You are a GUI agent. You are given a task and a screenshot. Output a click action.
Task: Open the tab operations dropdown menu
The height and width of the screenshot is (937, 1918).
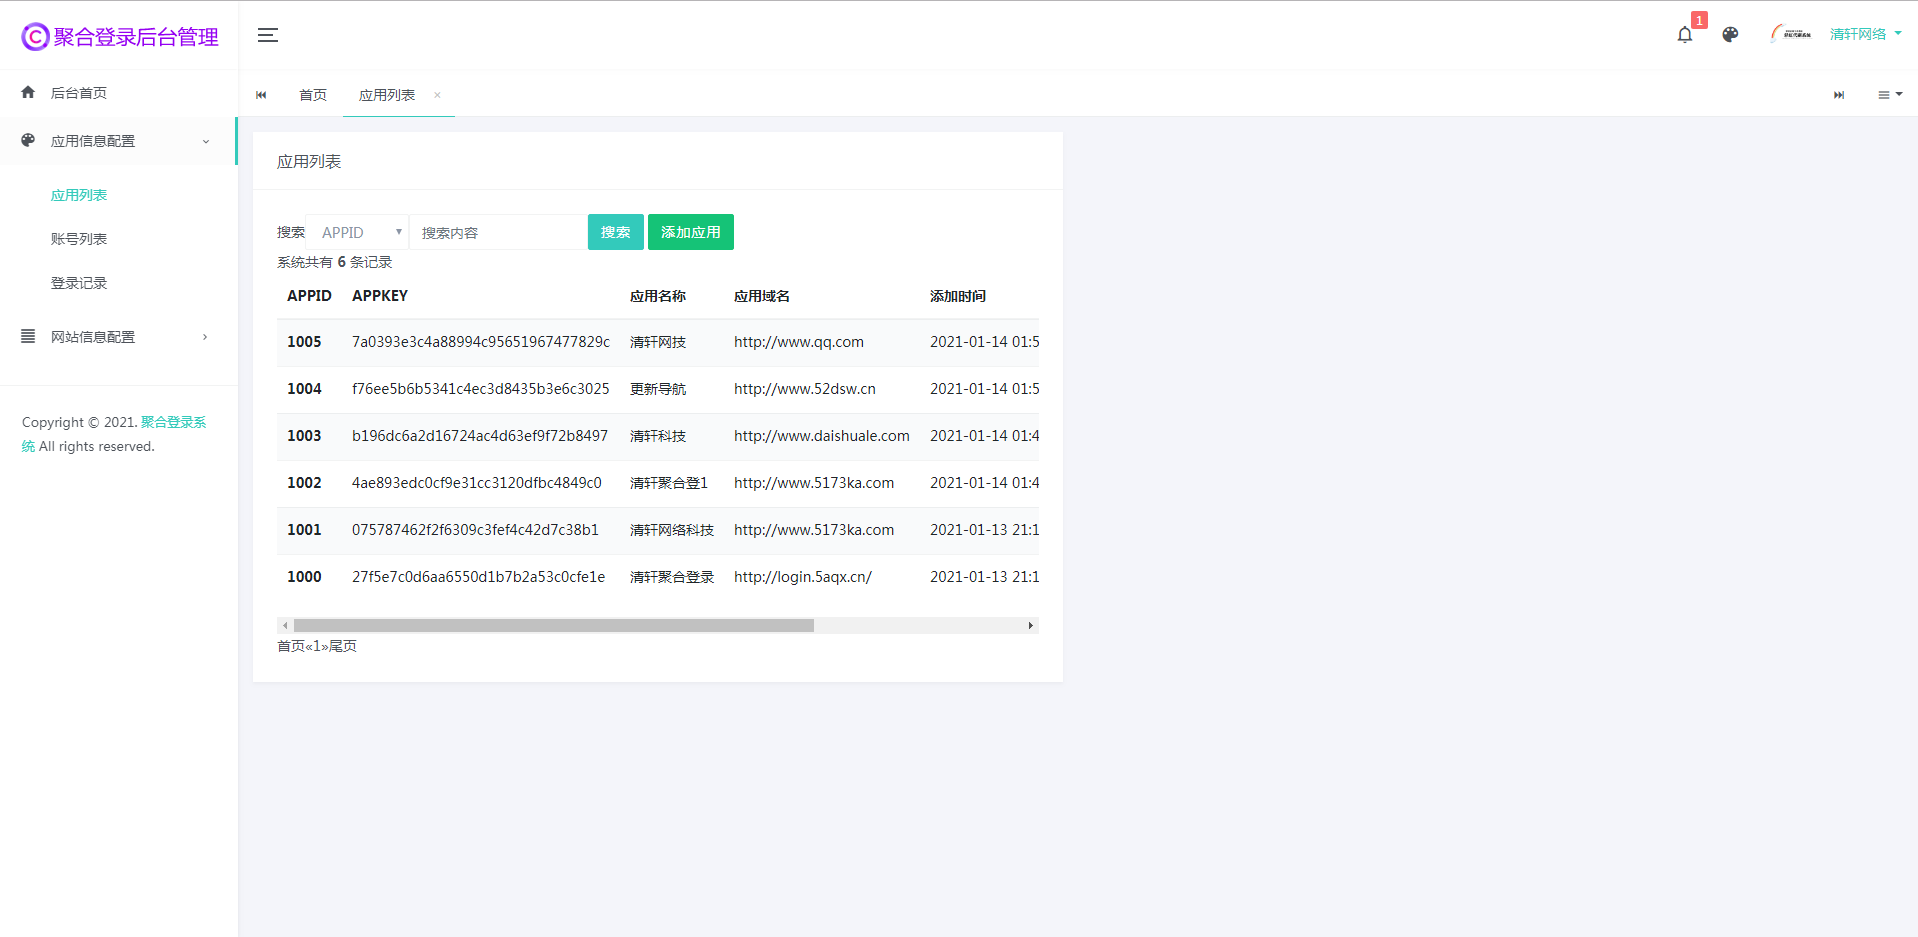point(1889,95)
